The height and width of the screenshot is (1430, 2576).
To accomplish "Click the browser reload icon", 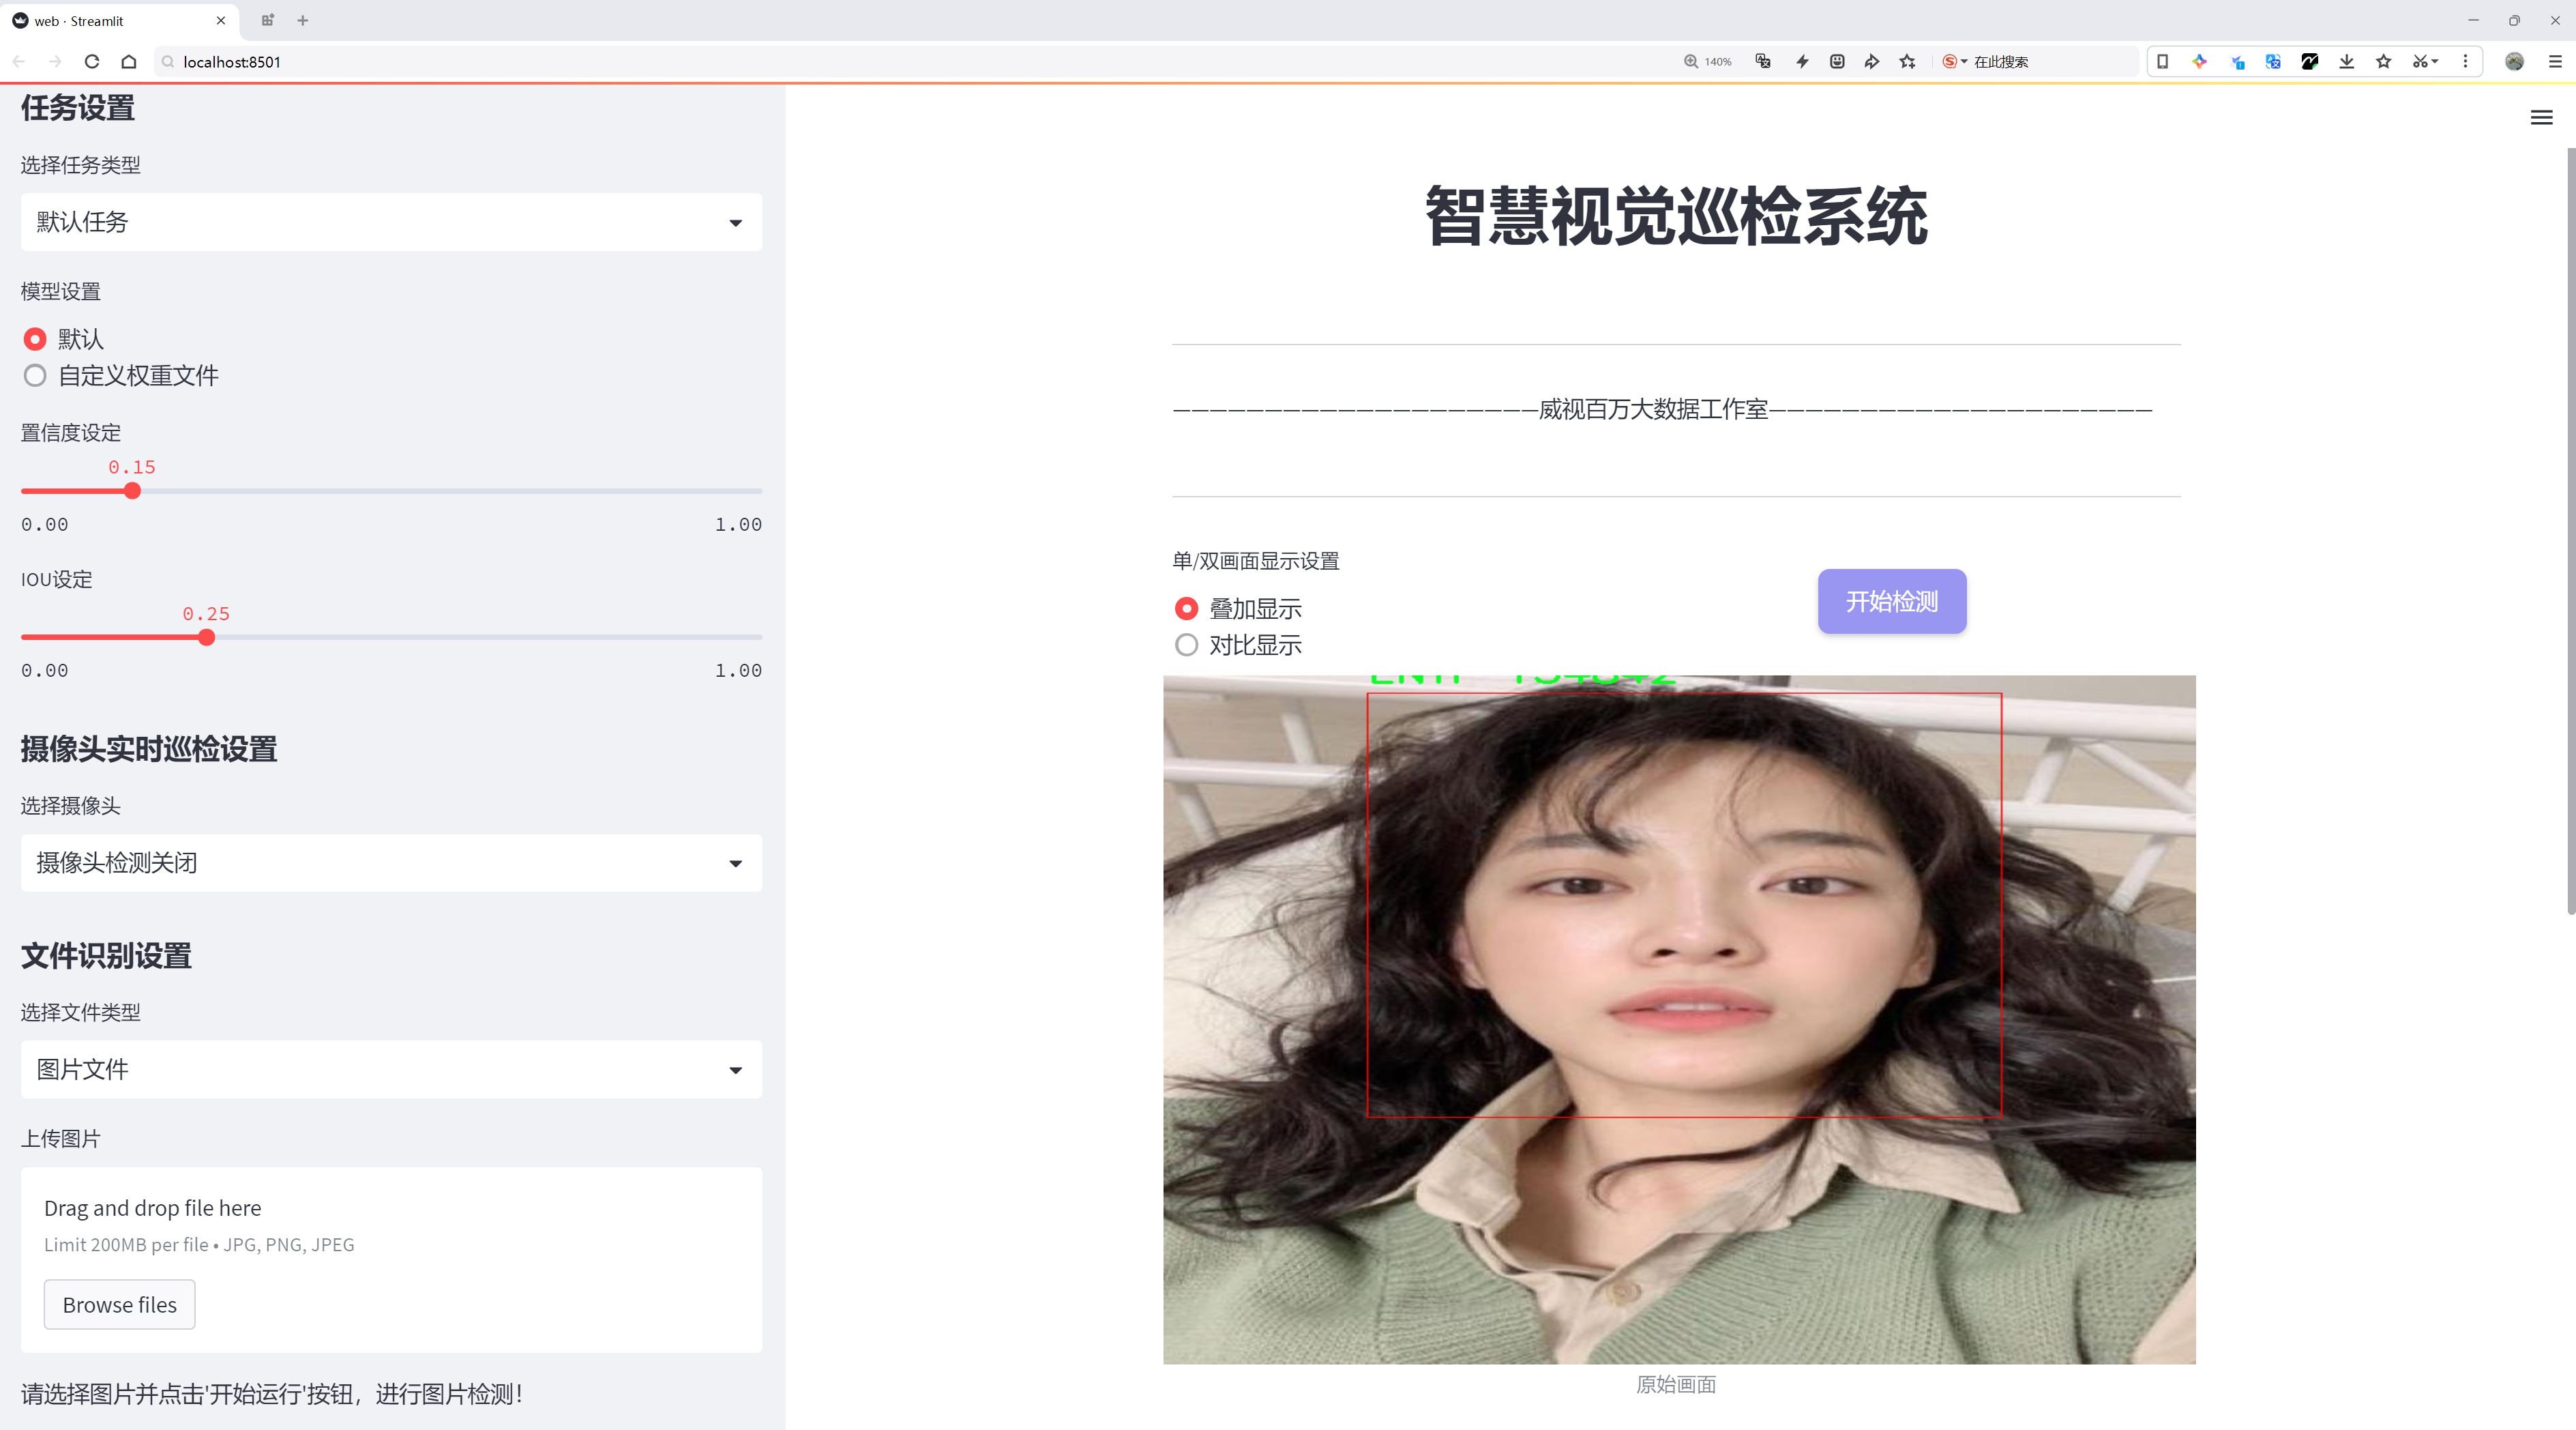I will pos(92,62).
